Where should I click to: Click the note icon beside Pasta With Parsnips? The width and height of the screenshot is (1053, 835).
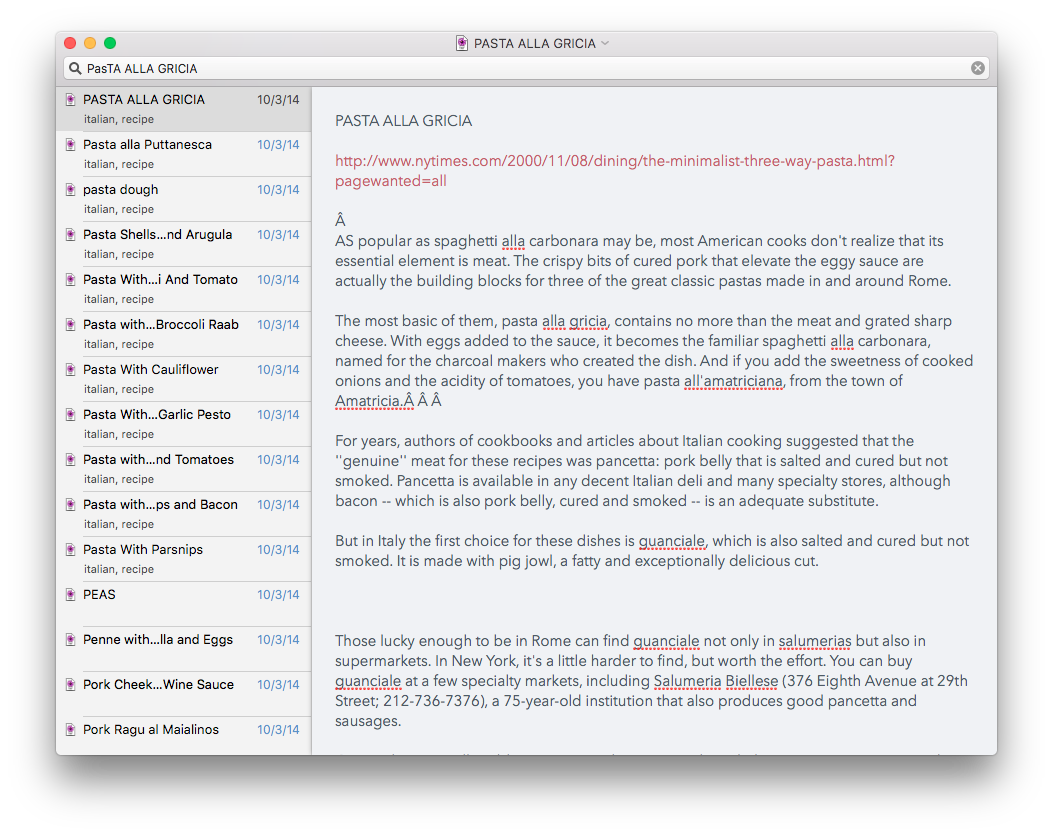click(71, 550)
